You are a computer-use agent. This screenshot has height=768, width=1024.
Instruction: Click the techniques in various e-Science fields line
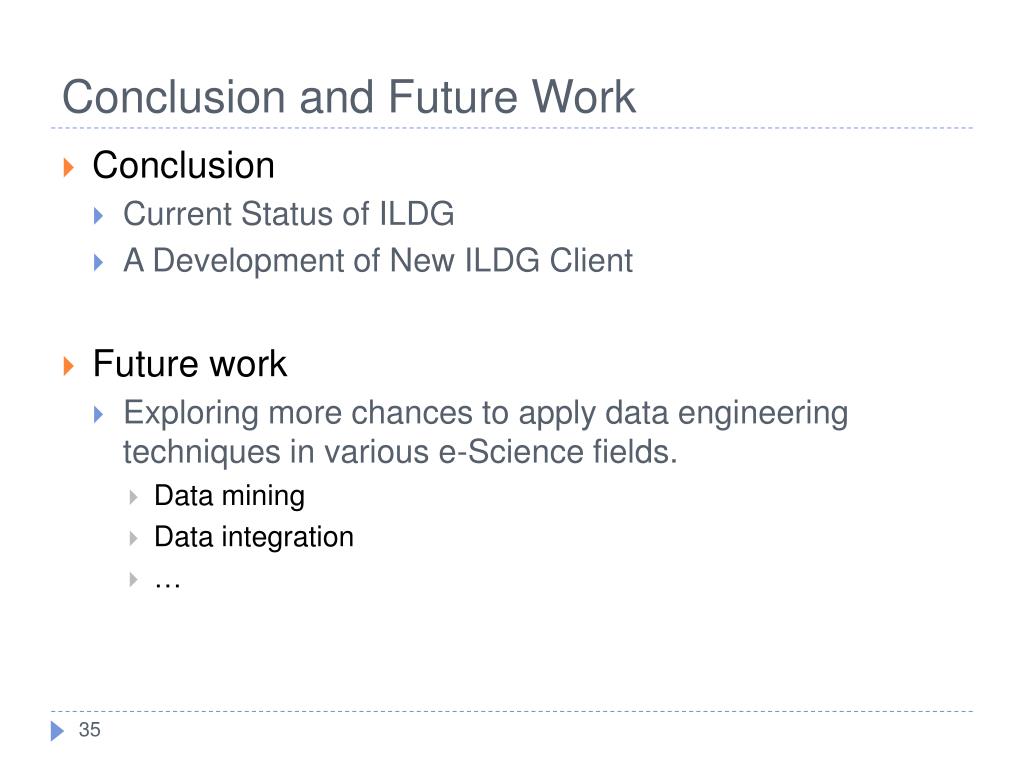[400, 452]
